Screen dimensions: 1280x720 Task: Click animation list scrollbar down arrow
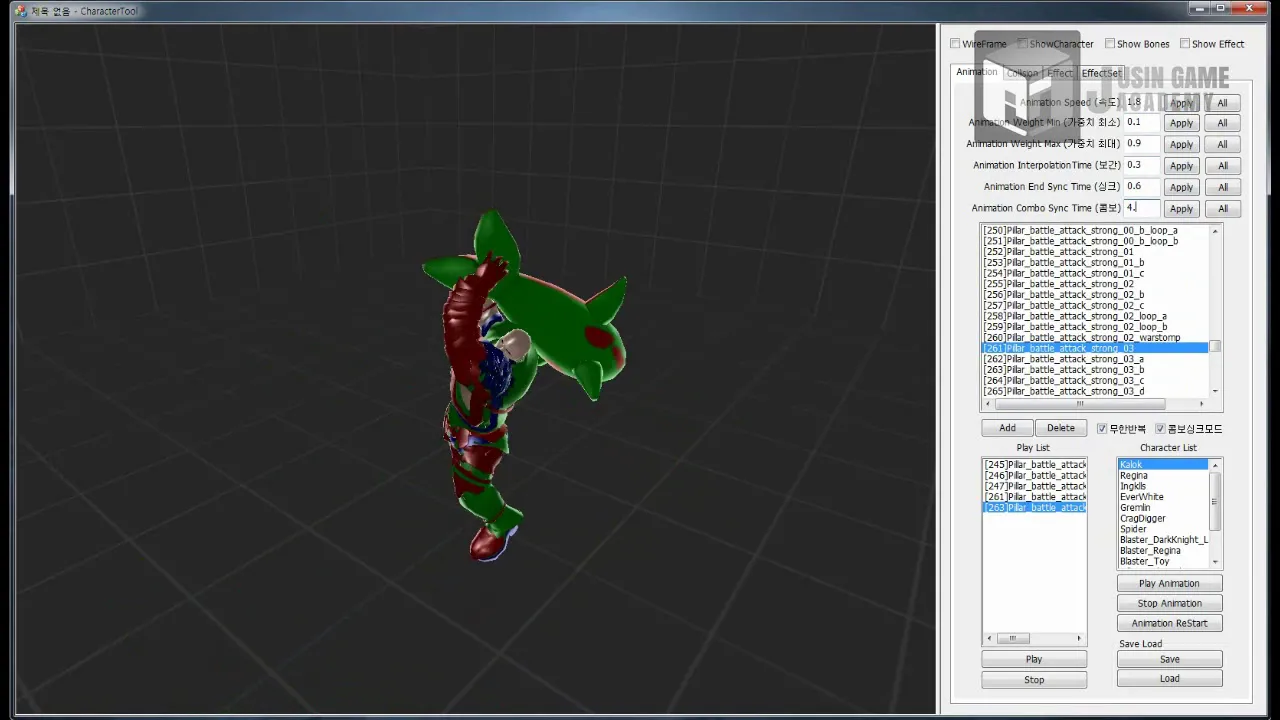click(x=1215, y=391)
